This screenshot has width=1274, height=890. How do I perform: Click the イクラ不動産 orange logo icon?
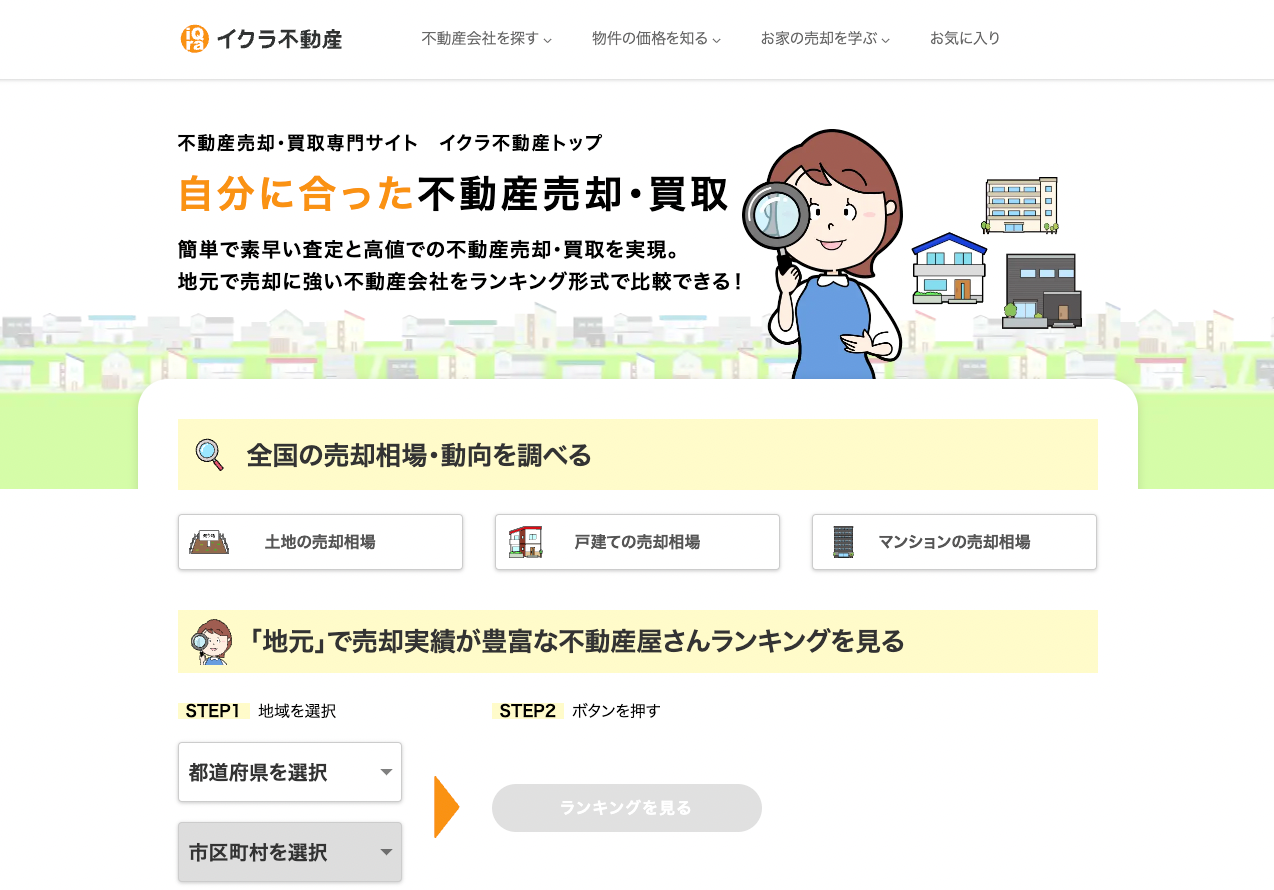(x=194, y=39)
